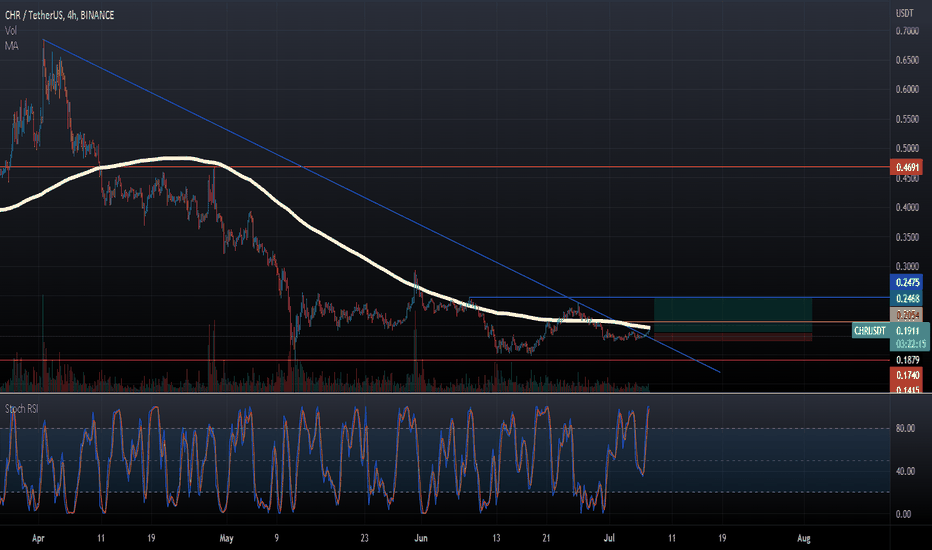Select the green long position profit zone
932x550 pixels.
(733, 315)
